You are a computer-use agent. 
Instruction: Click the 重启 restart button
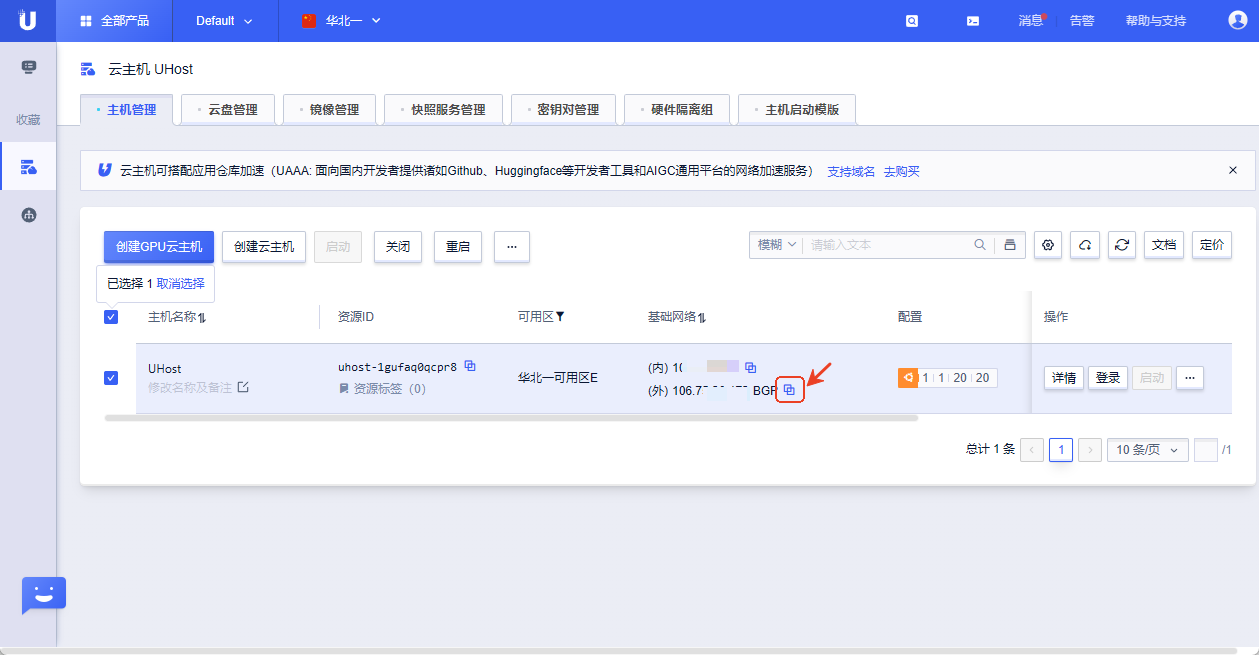pos(458,247)
